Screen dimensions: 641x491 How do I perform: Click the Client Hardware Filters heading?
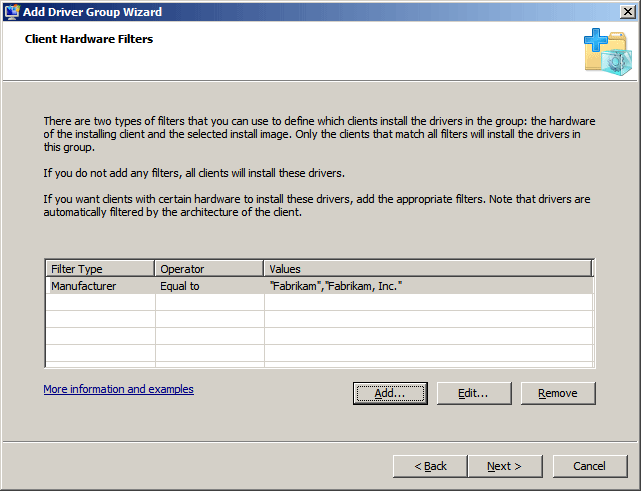pos(89,39)
